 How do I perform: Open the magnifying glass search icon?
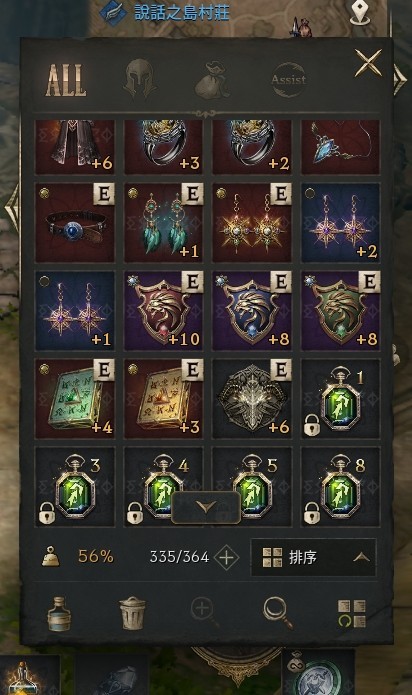[278, 613]
